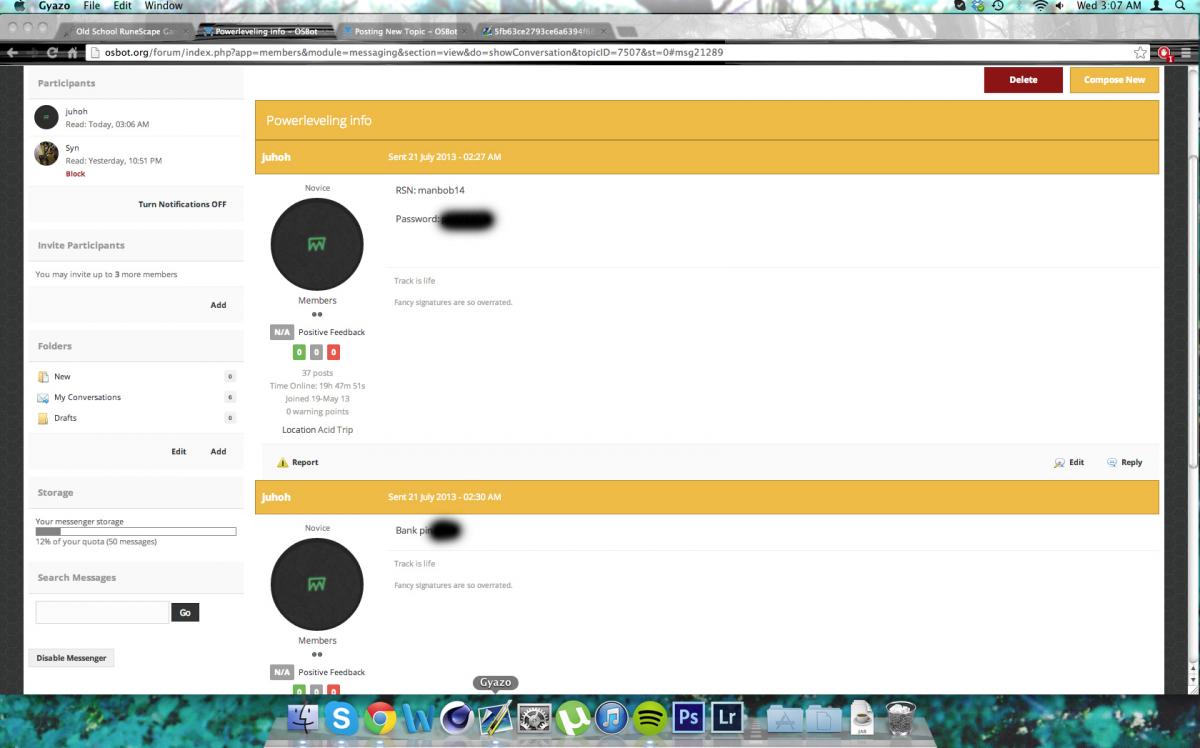The width and height of the screenshot is (1200, 748).
Task: Click the Reply icon on first message
Action: [x=1112, y=463]
